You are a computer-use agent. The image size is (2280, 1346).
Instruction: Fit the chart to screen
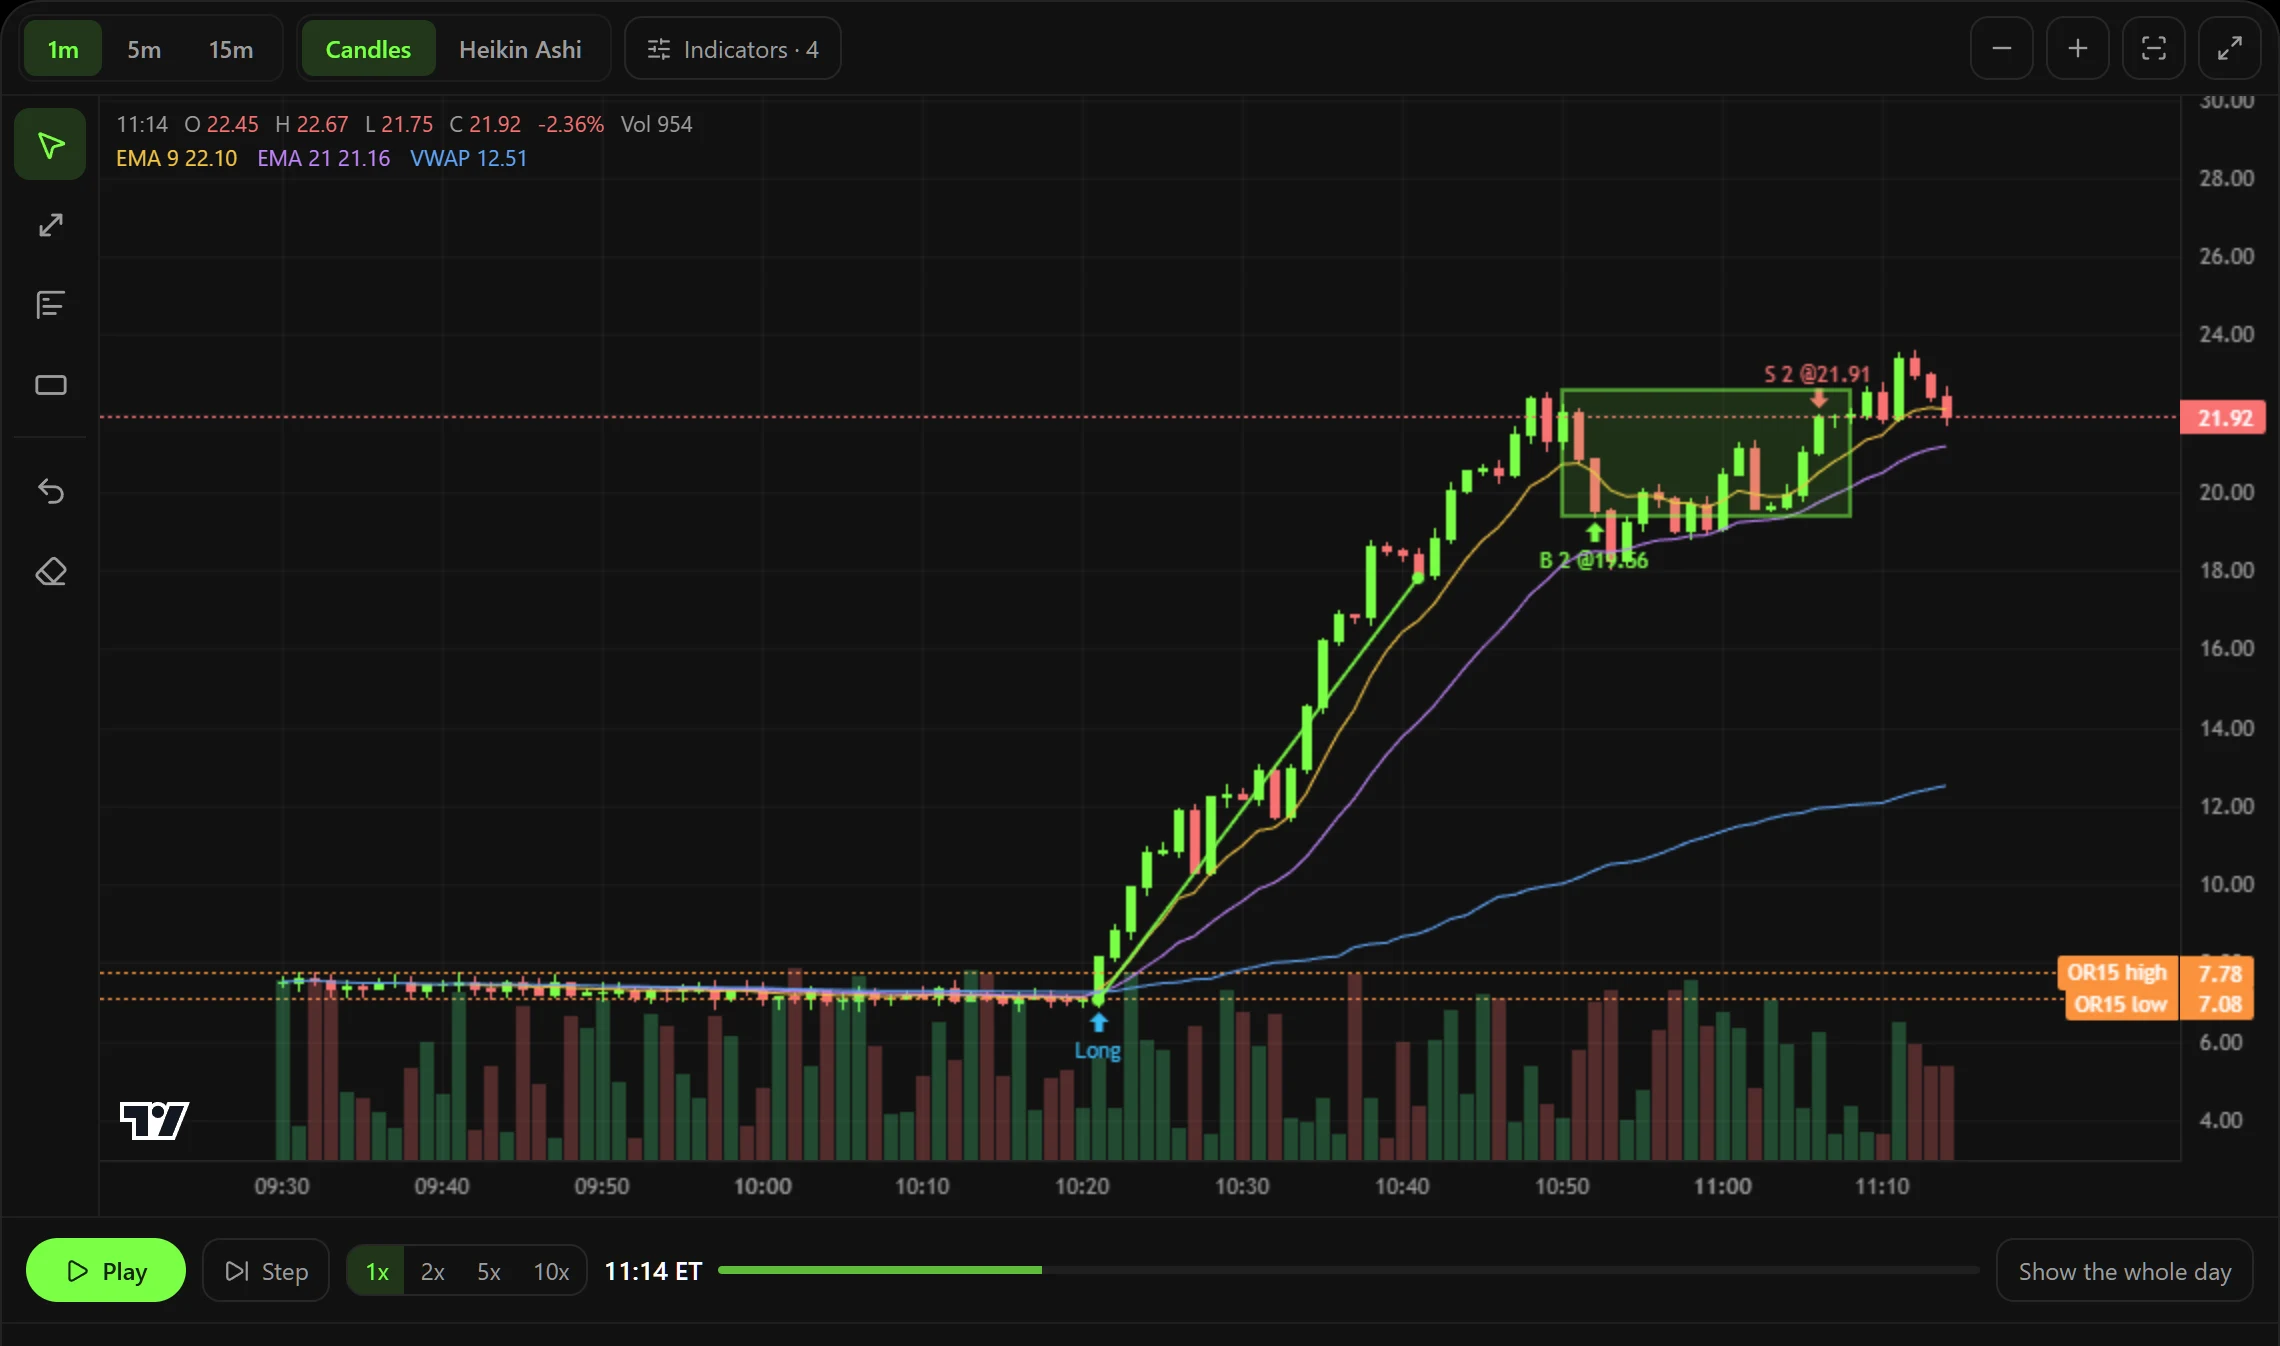[x=2153, y=48]
